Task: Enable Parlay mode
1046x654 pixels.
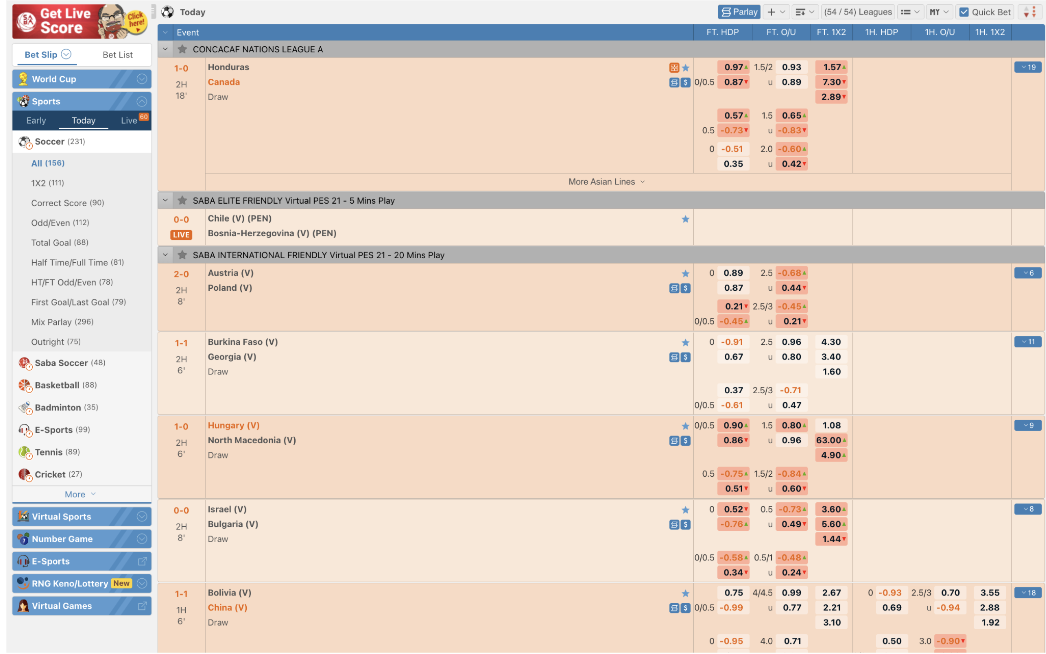Action: pyautogui.click(x=739, y=12)
